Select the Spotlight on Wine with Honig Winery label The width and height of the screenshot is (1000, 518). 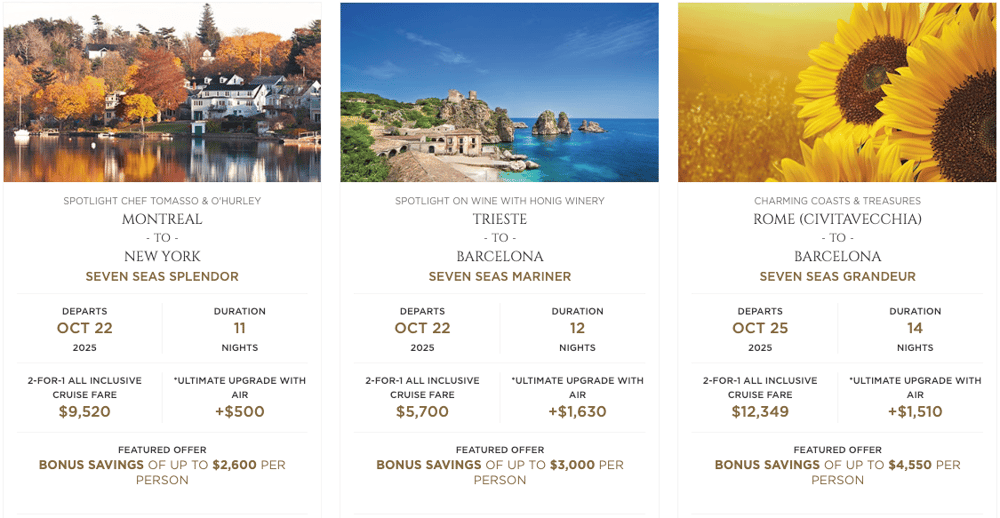500,201
